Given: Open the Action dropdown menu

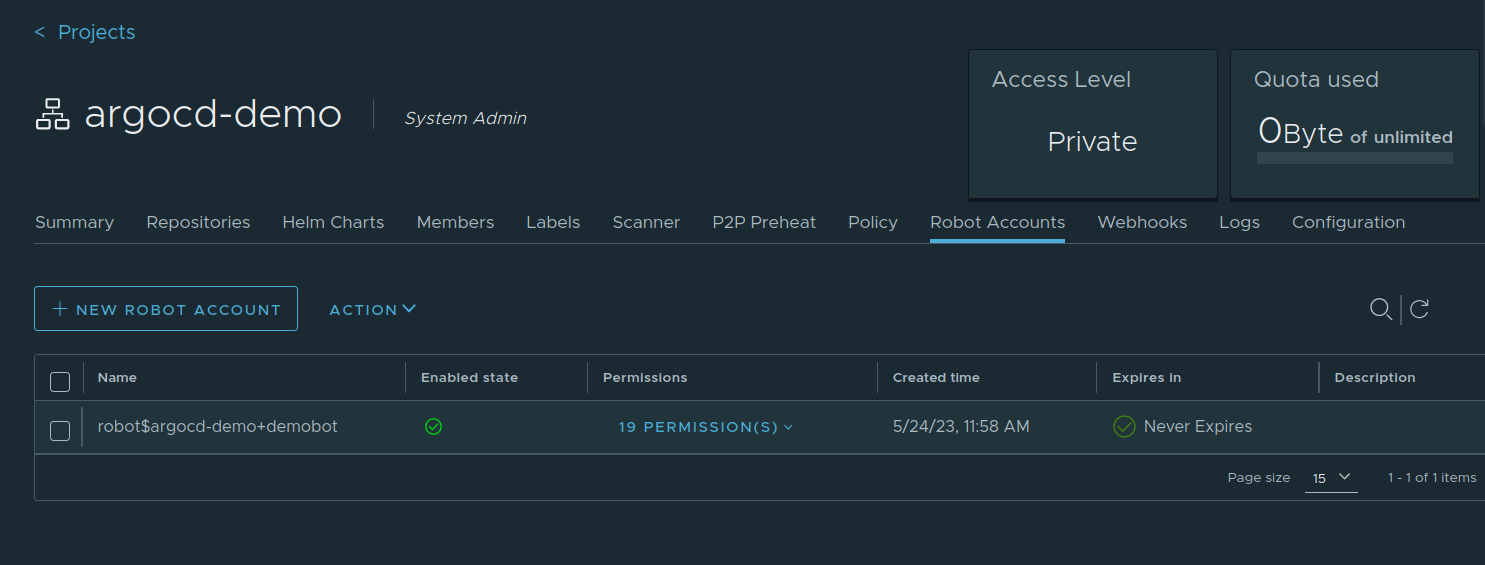Looking at the screenshot, I should (x=372, y=310).
